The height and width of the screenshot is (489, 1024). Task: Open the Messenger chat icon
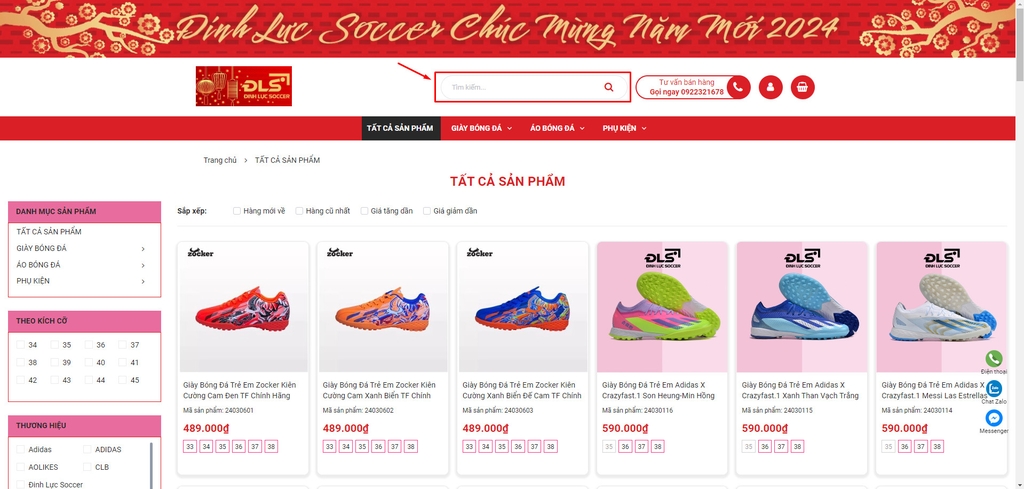tap(993, 418)
